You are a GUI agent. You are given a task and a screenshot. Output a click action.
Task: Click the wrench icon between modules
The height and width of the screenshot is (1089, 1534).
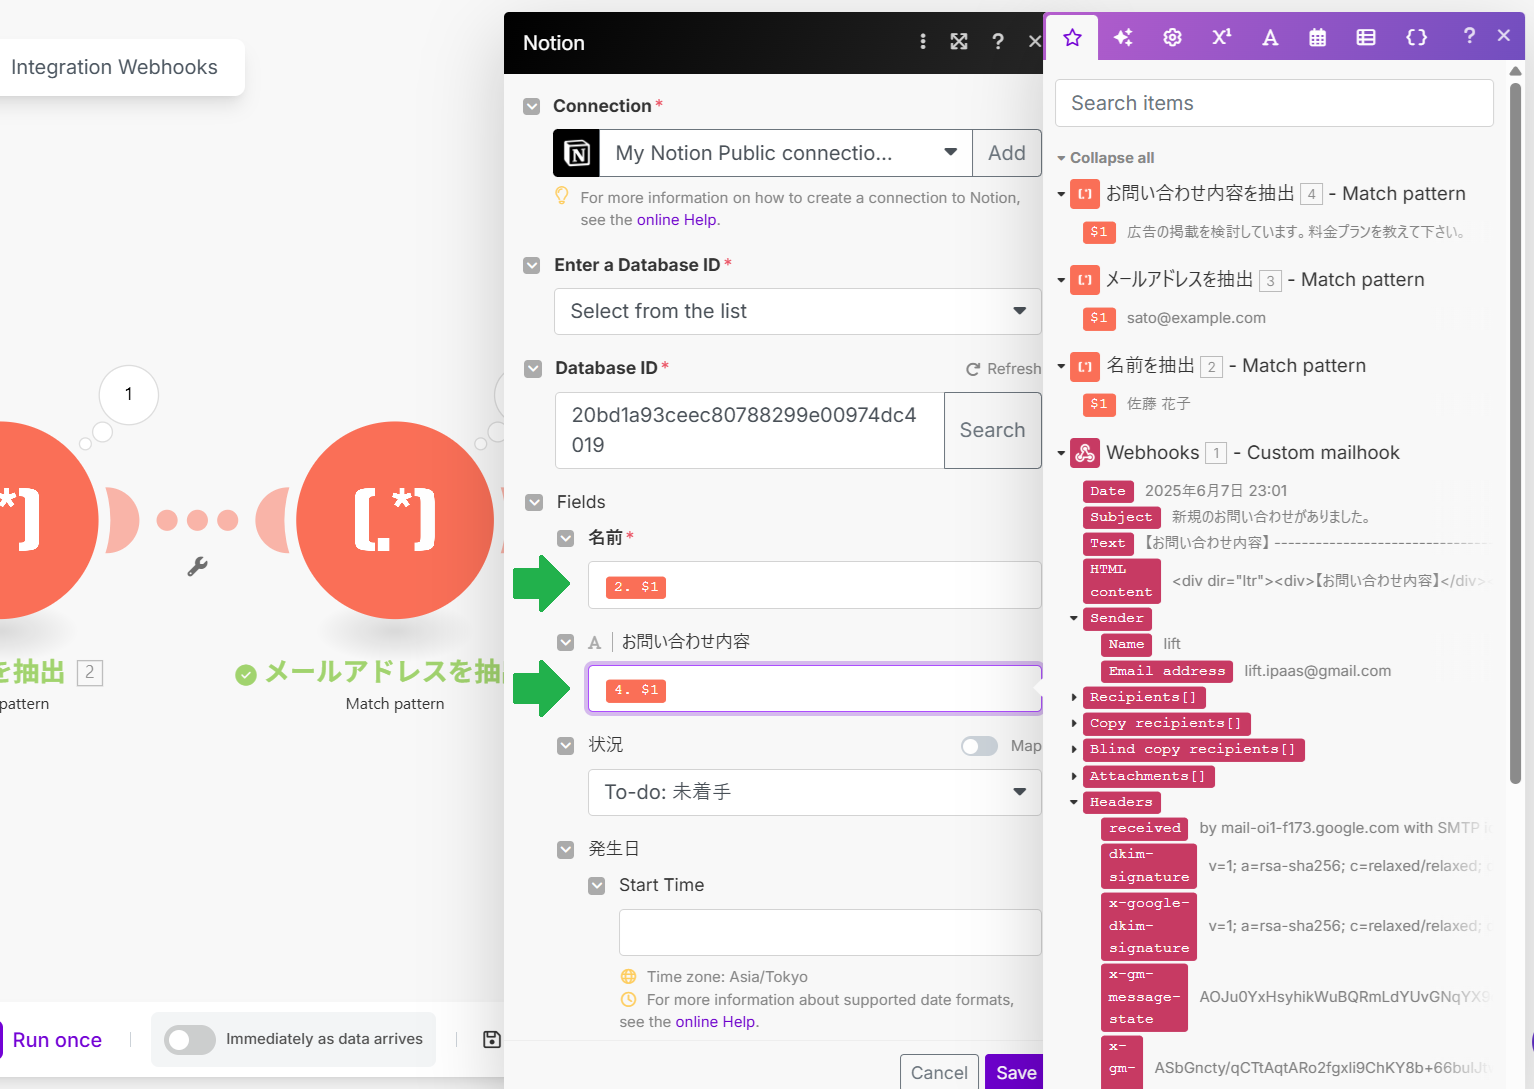coord(197,566)
